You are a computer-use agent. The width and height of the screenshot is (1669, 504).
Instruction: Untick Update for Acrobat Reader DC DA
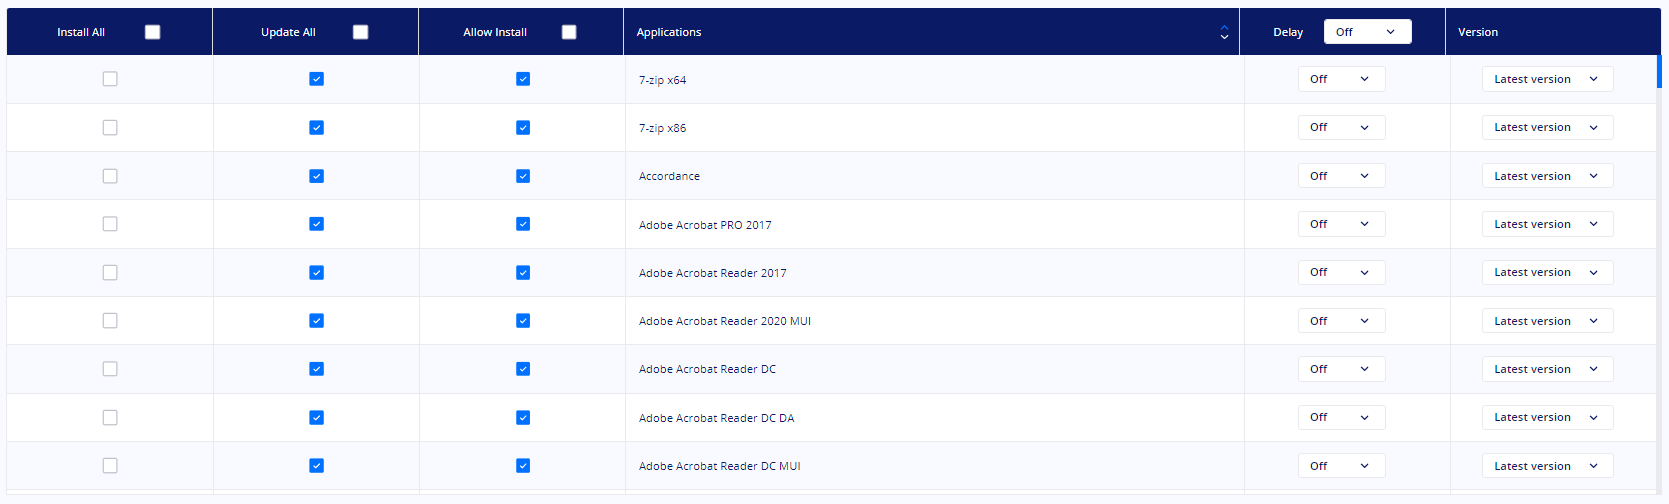coord(316,417)
